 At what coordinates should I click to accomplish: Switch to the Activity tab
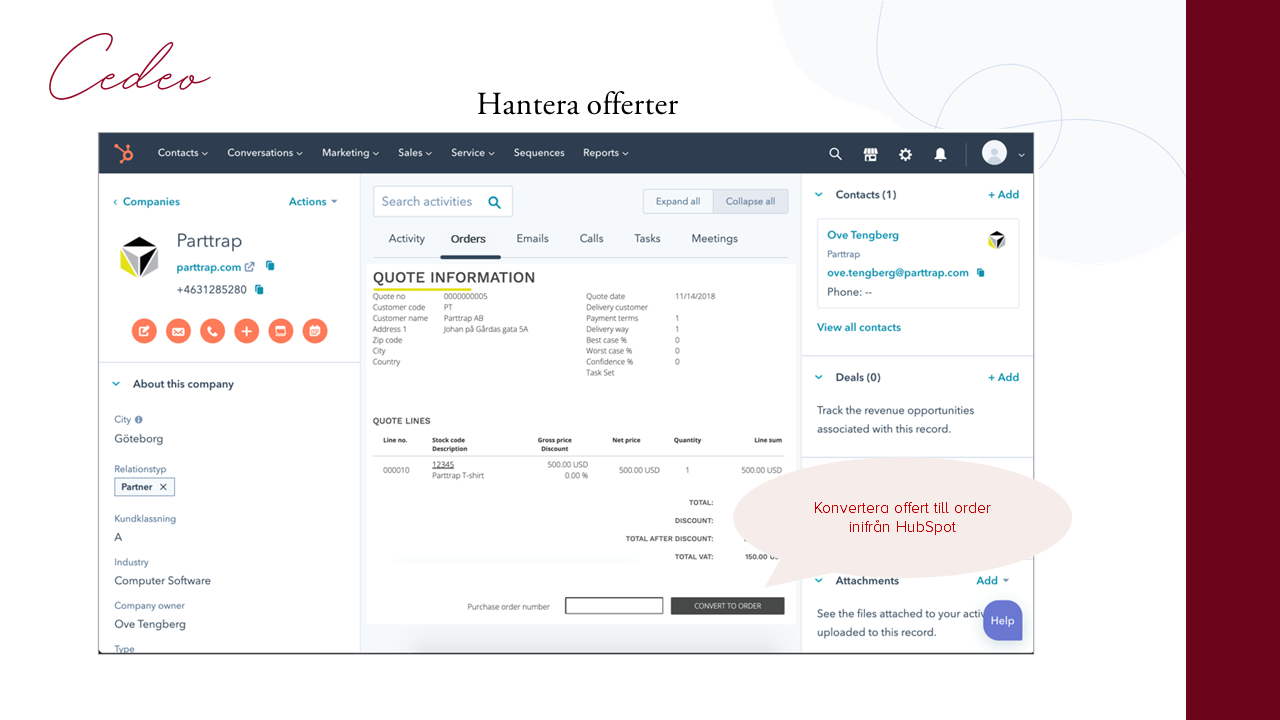(407, 239)
